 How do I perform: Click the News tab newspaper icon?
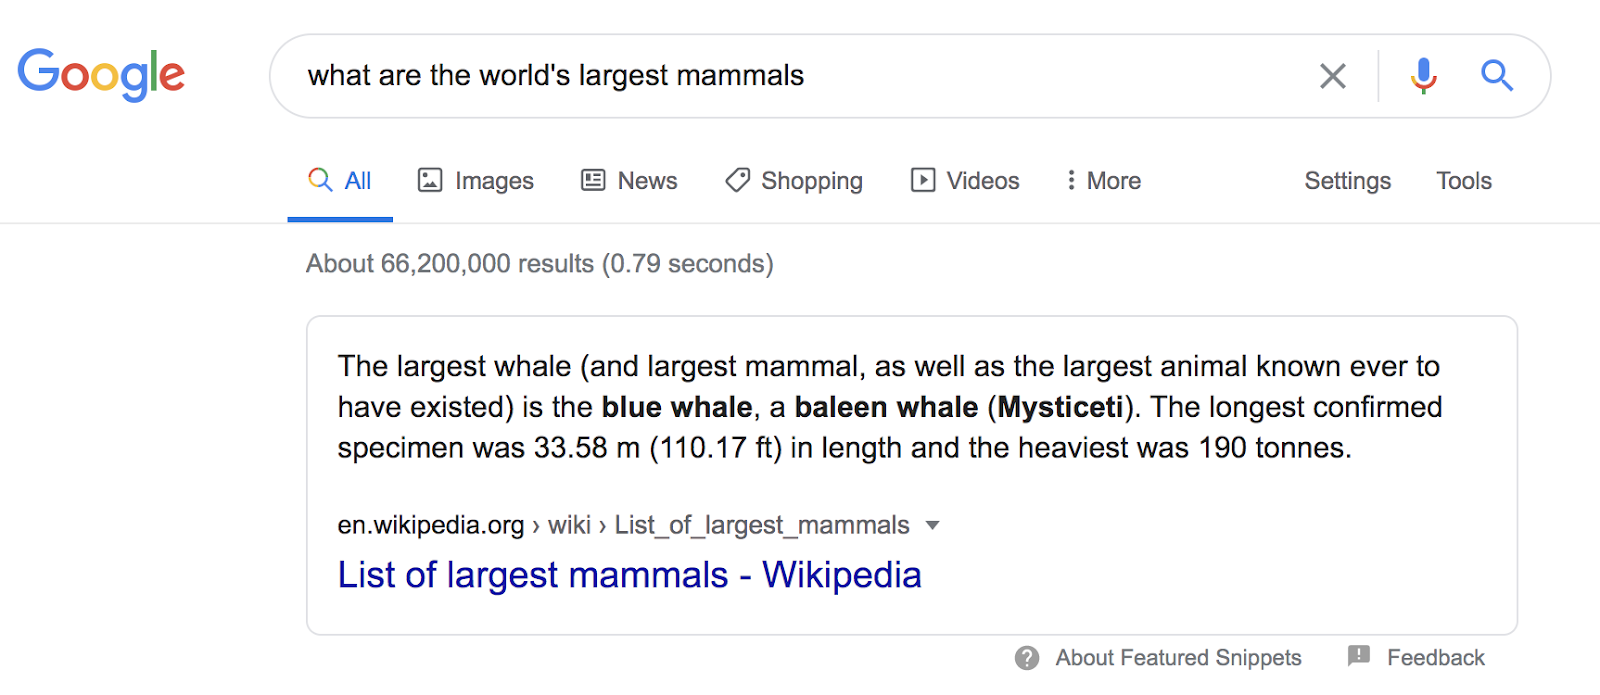593,180
